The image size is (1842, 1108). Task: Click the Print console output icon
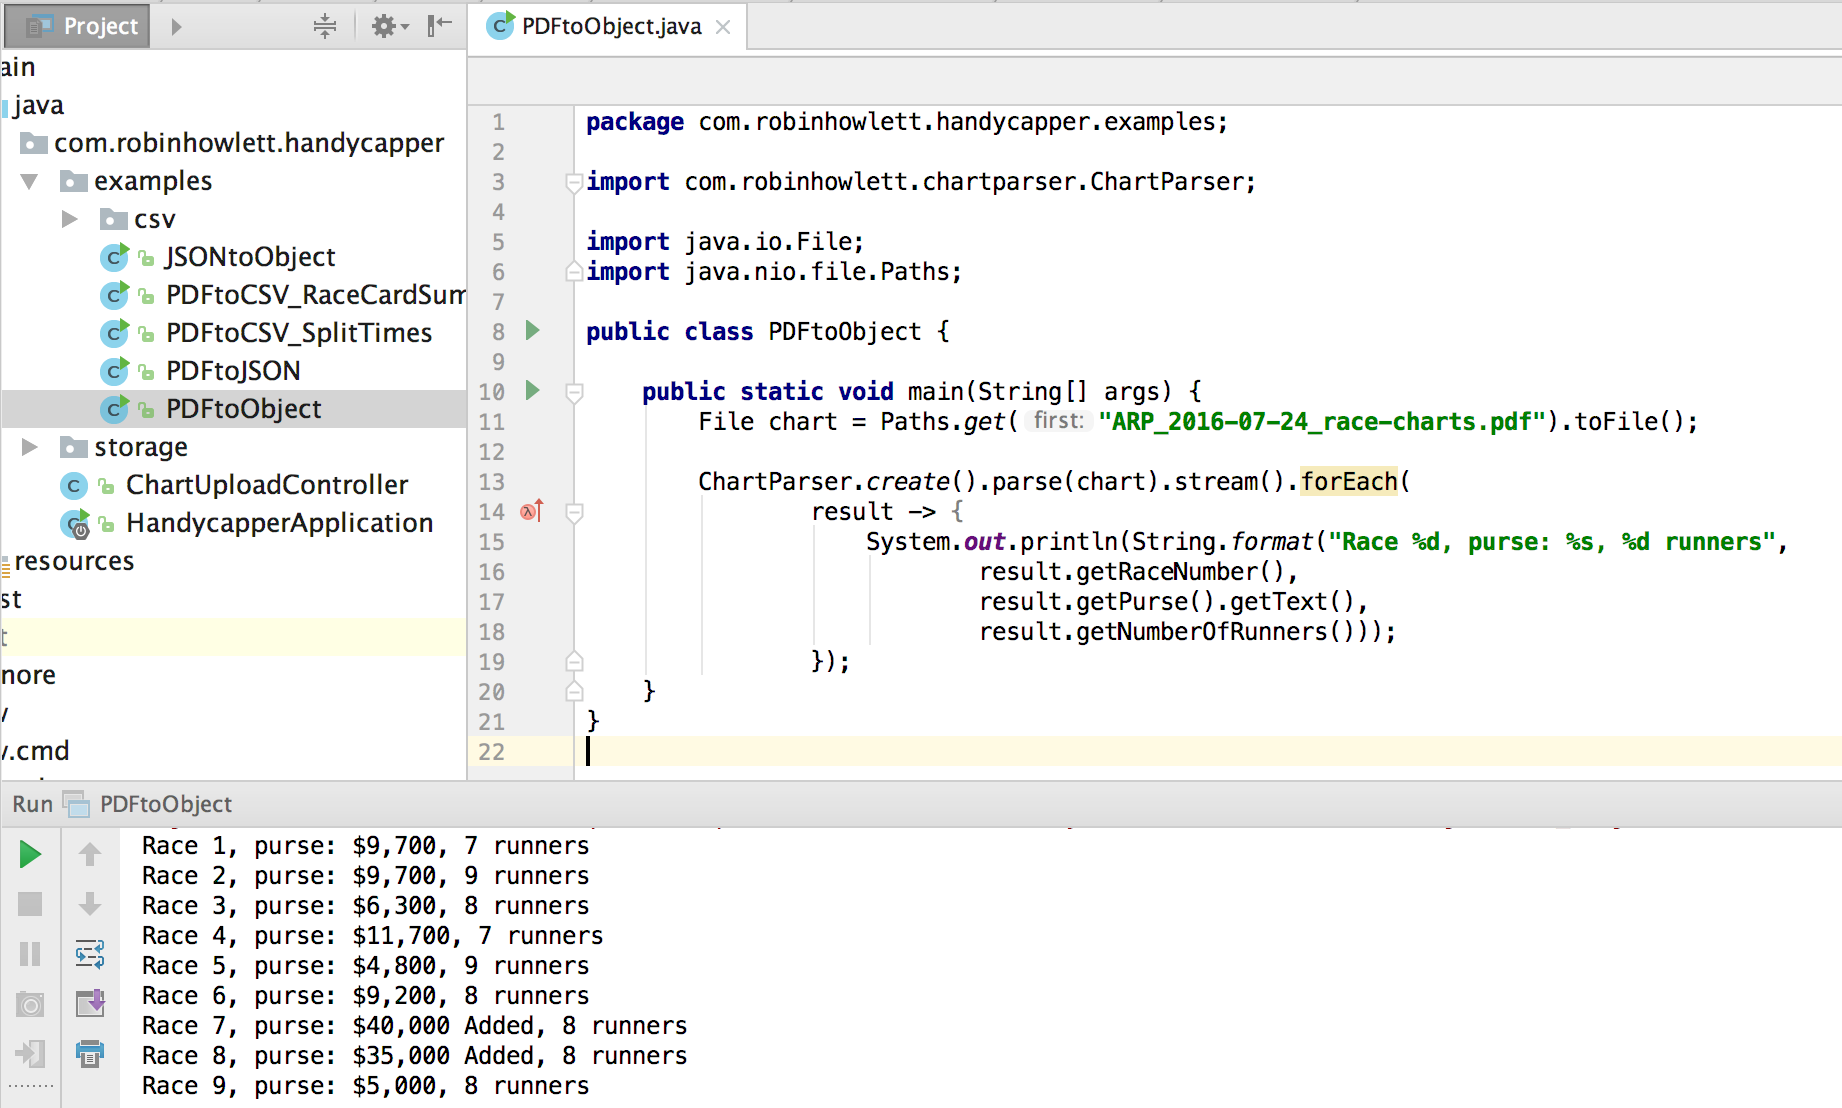[90, 1053]
